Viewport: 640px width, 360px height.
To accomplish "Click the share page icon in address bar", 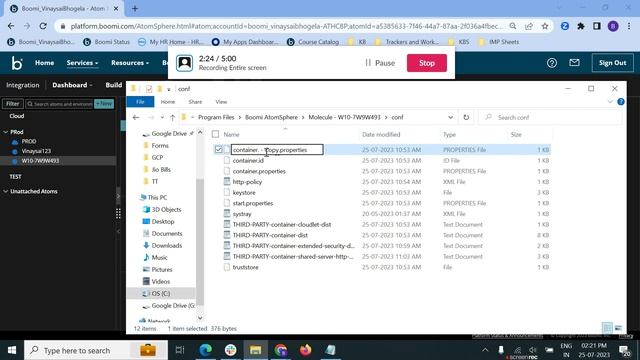I will coord(529,26).
